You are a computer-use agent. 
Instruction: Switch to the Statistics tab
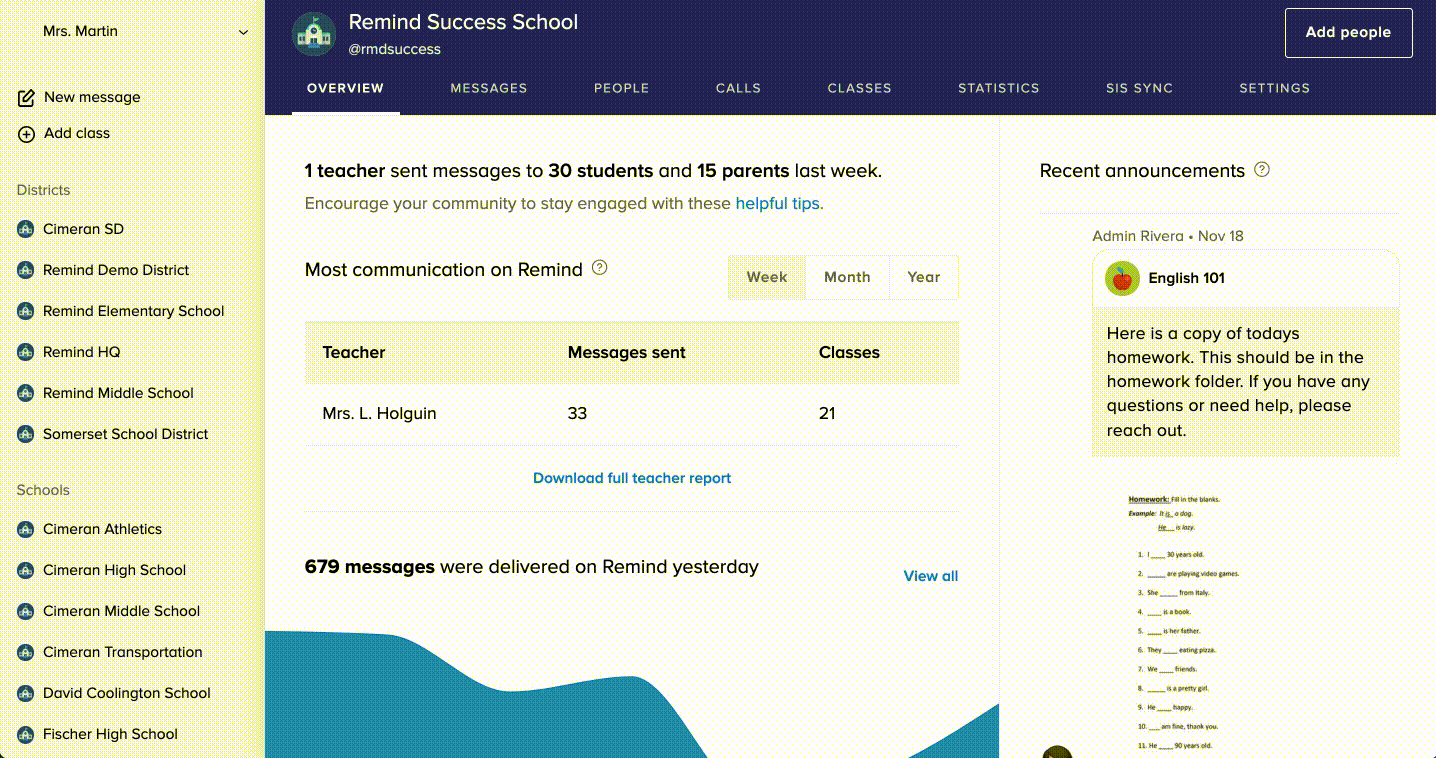pyautogui.click(x=998, y=88)
